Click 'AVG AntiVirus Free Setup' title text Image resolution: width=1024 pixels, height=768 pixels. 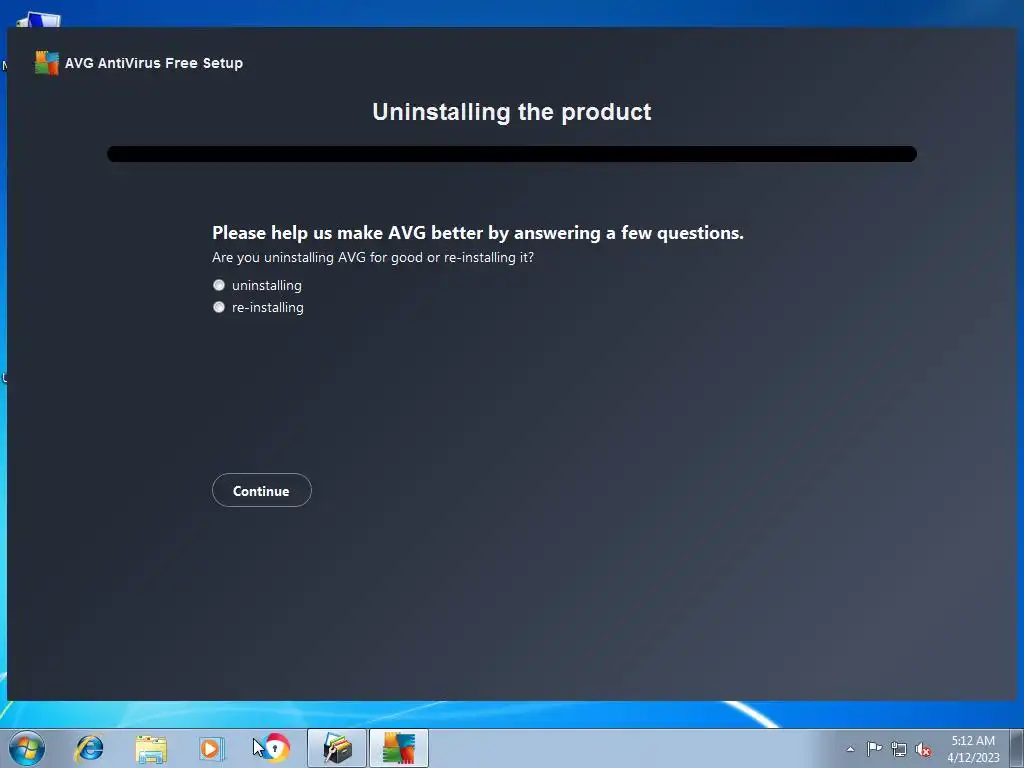154,63
